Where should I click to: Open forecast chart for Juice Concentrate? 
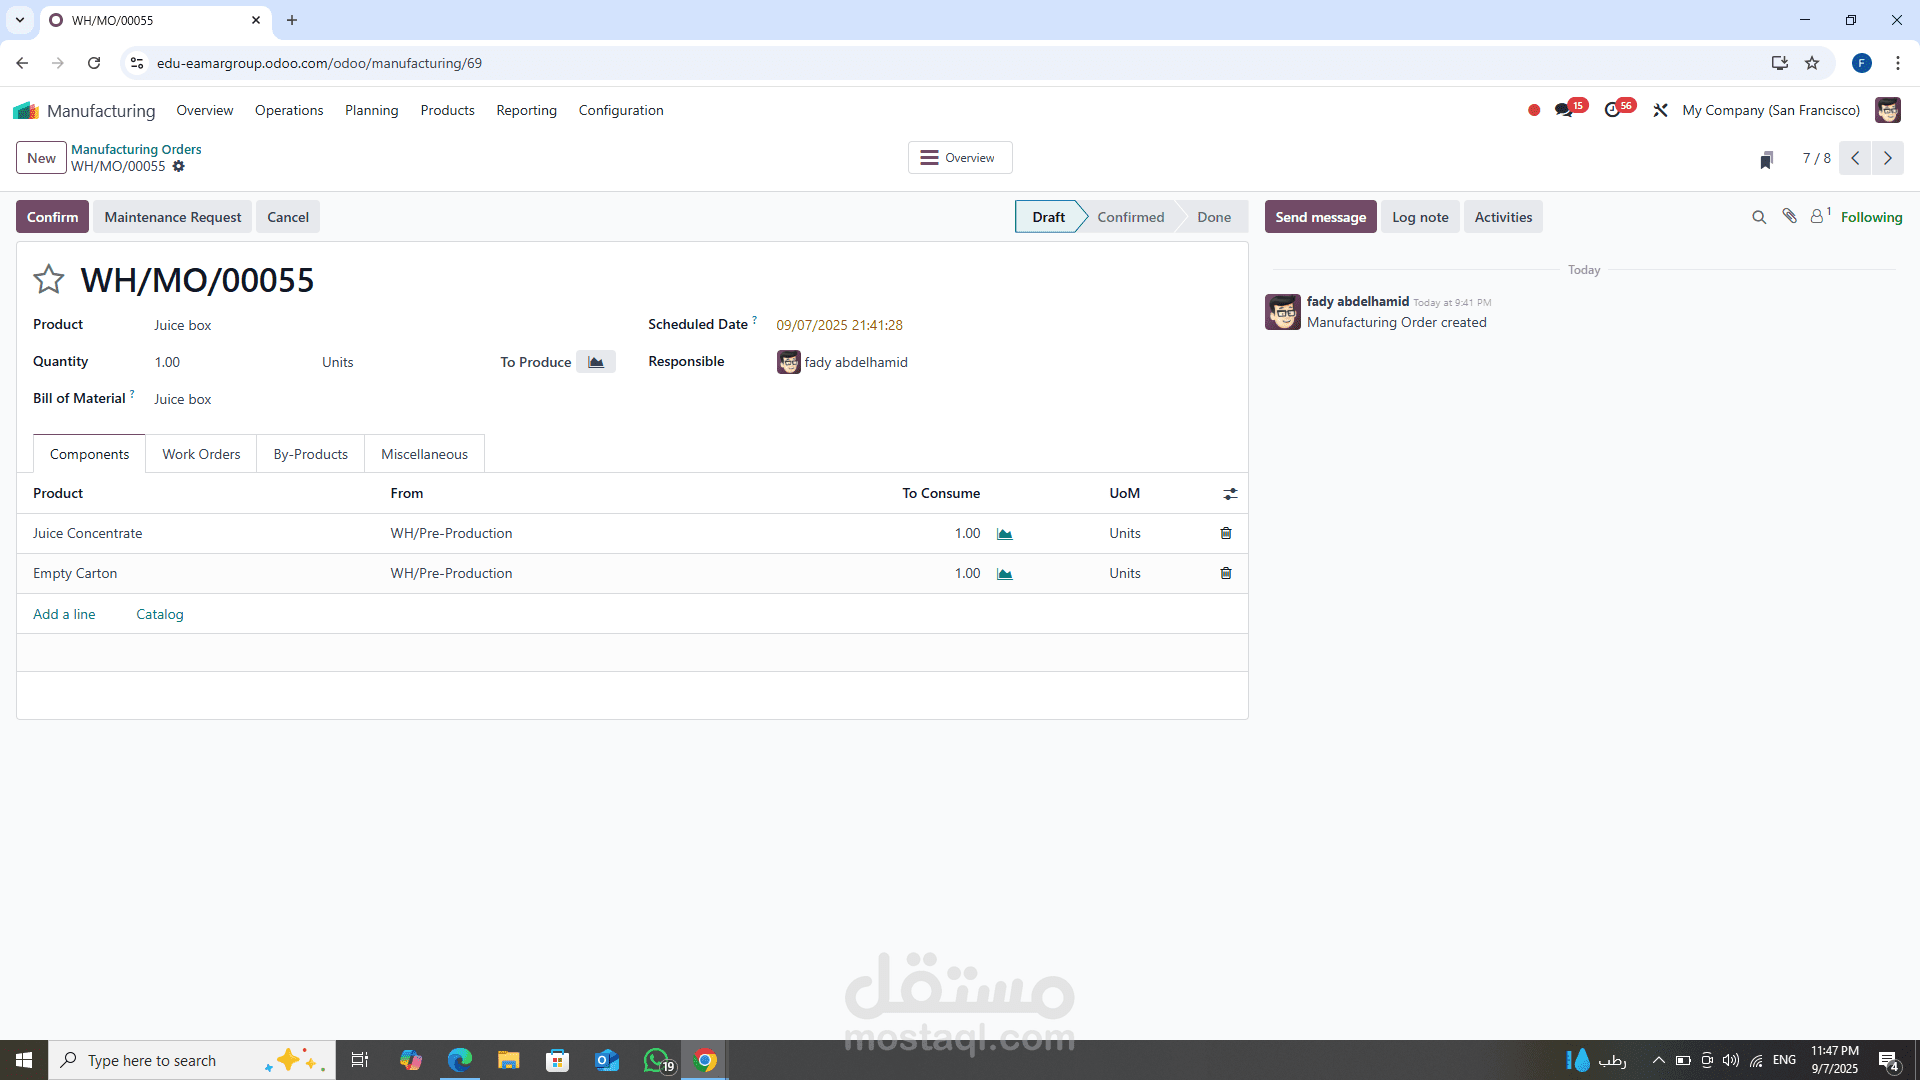pos(1005,534)
